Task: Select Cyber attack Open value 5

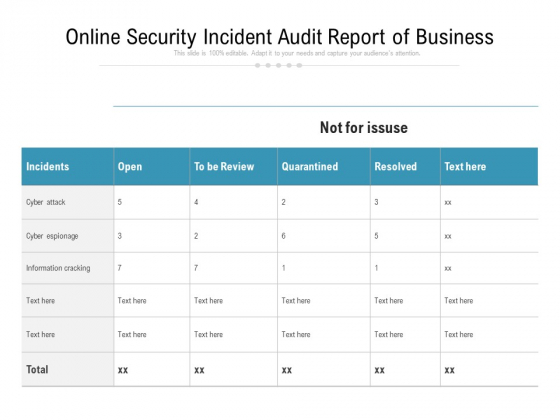Action: (120, 202)
